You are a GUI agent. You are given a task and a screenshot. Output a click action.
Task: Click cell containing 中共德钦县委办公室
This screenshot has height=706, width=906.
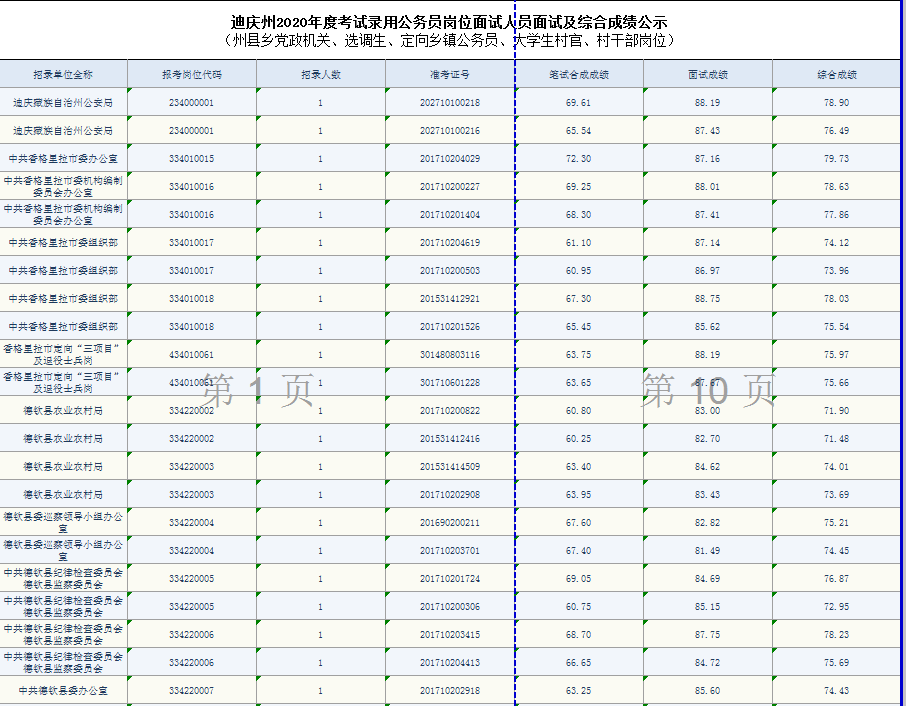[x=63, y=691]
